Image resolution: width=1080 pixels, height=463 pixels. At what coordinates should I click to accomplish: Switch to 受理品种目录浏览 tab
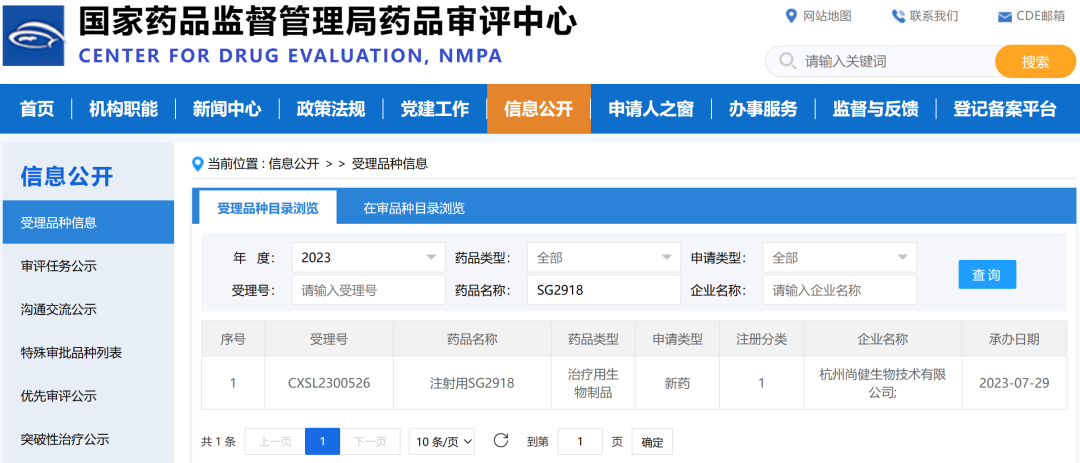click(268, 208)
